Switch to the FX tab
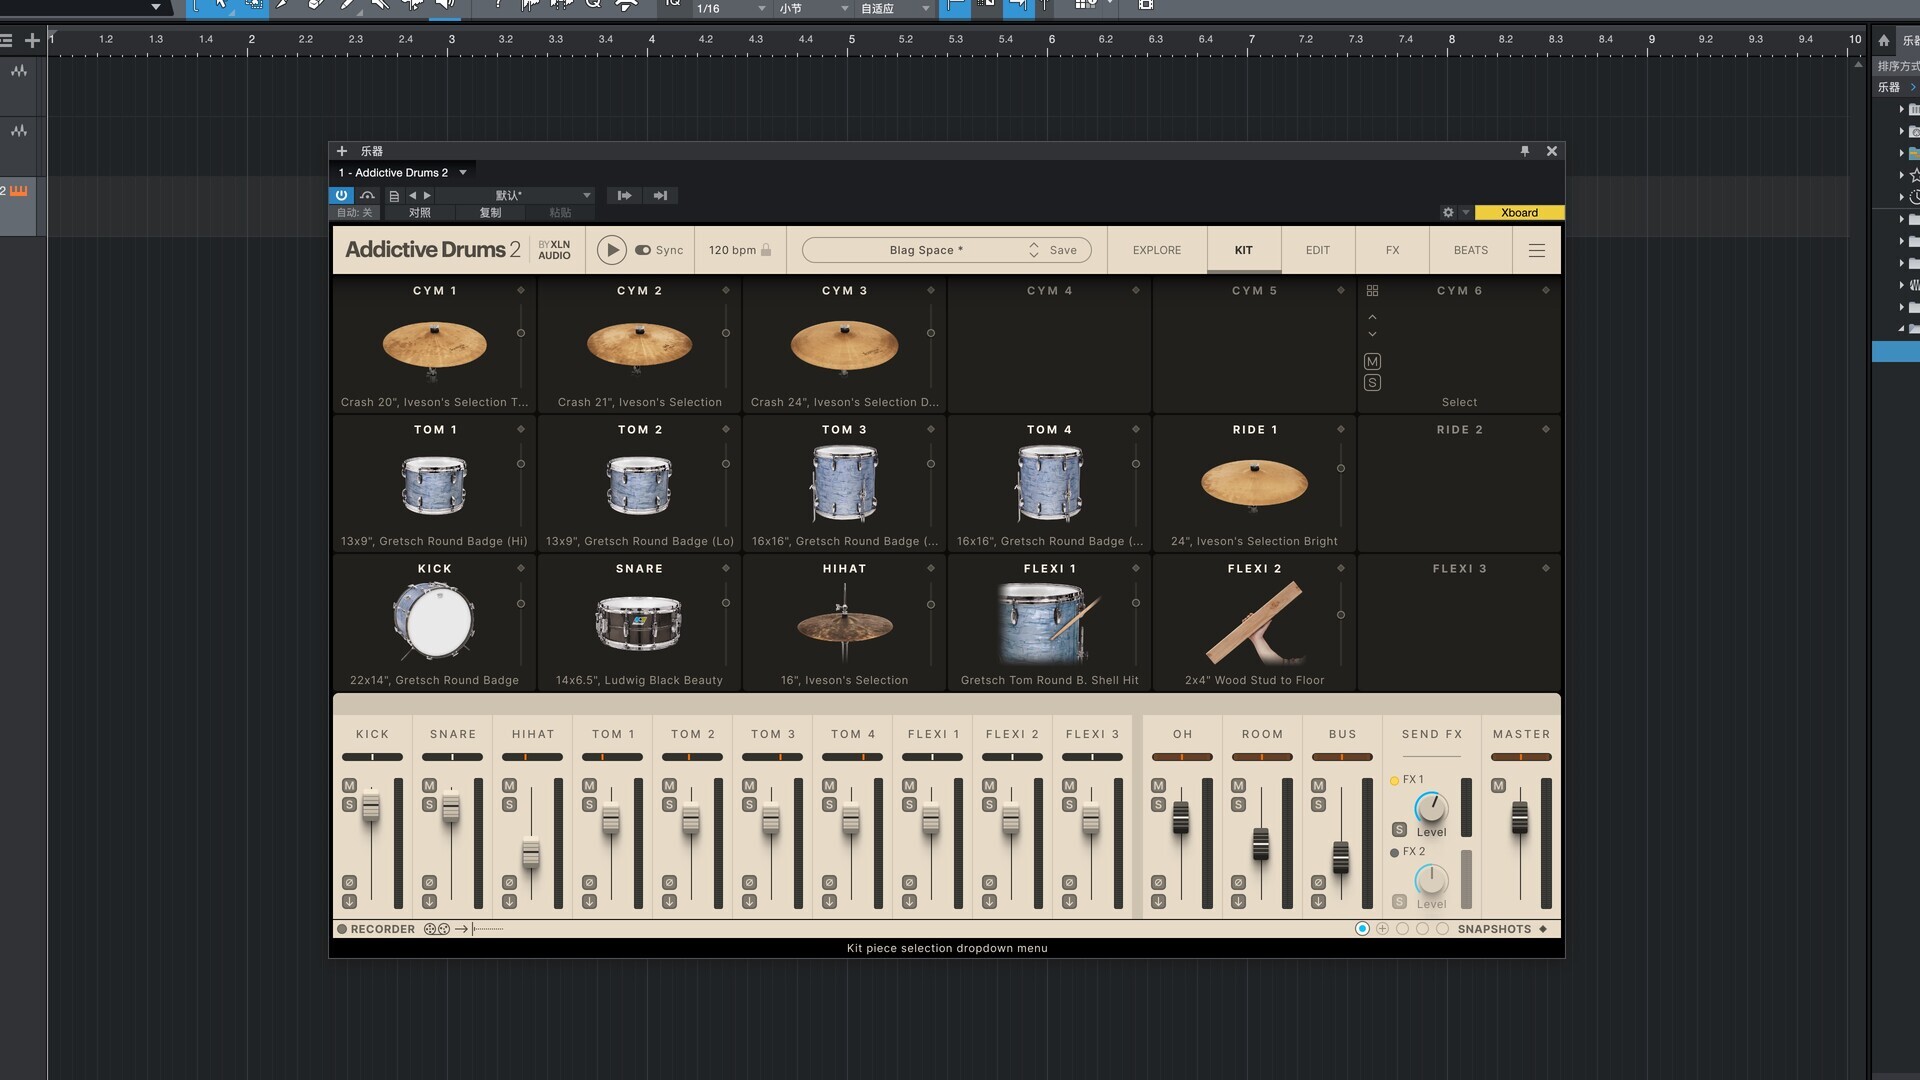 1392,250
